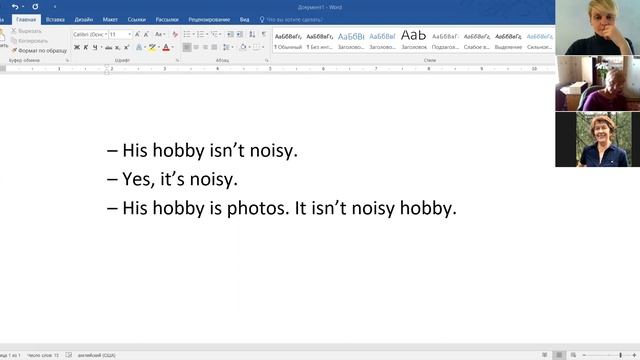Switch to the Рецензирование tab

click(209, 20)
